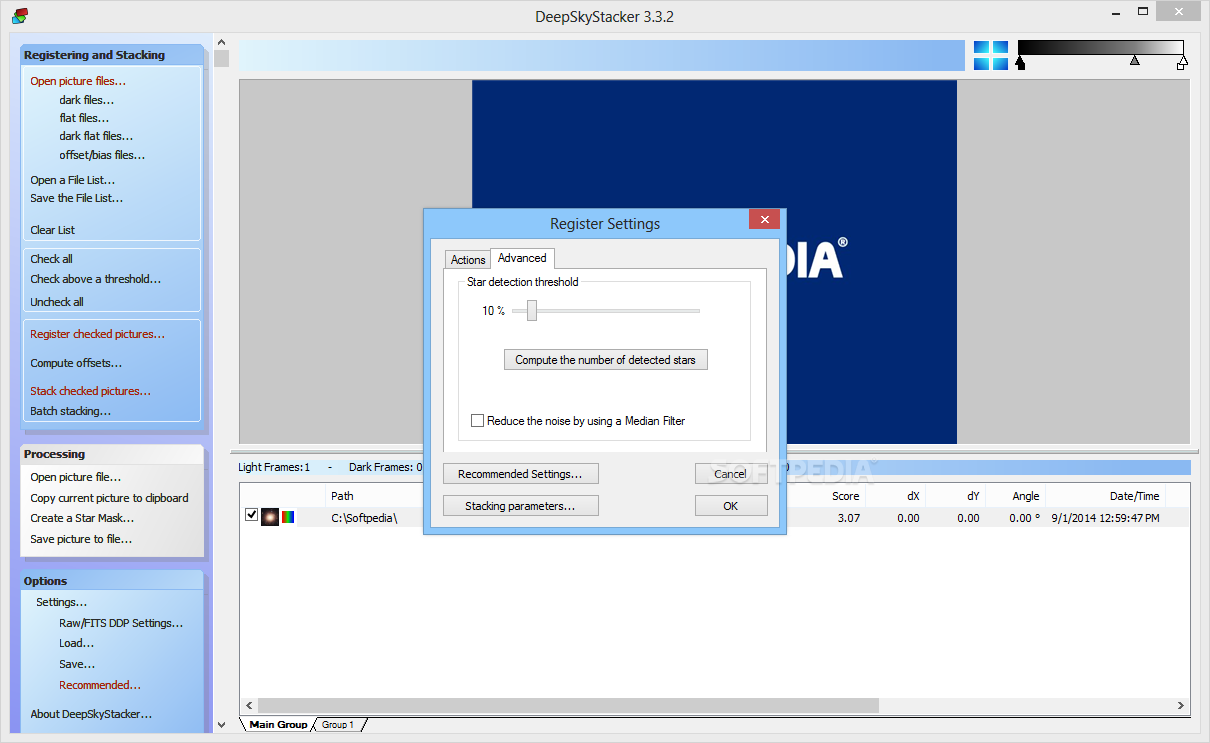This screenshot has width=1210, height=743.
Task: Click the RGB color icon in list row
Action: pos(288,517)
